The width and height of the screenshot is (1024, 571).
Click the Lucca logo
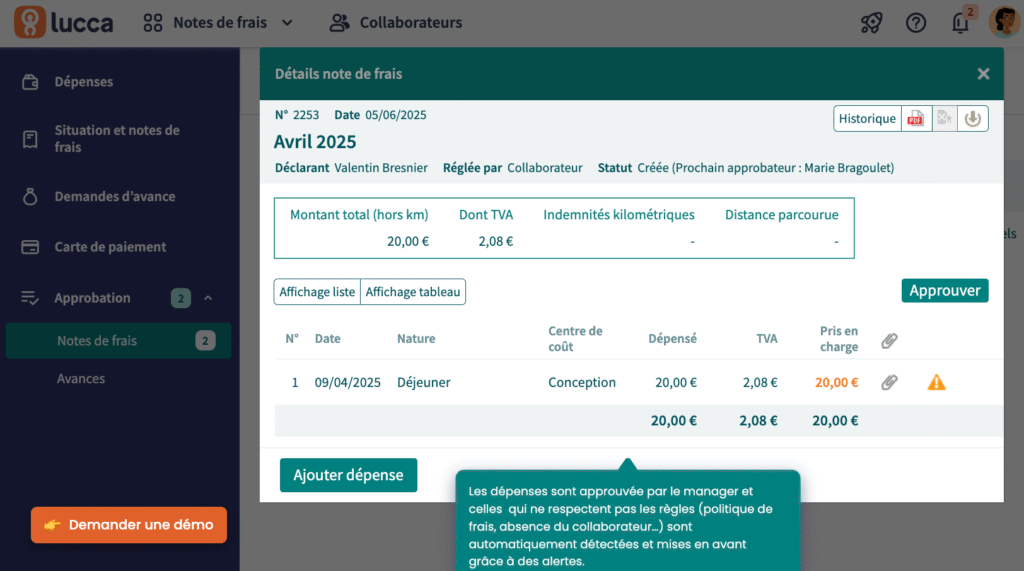64,22
